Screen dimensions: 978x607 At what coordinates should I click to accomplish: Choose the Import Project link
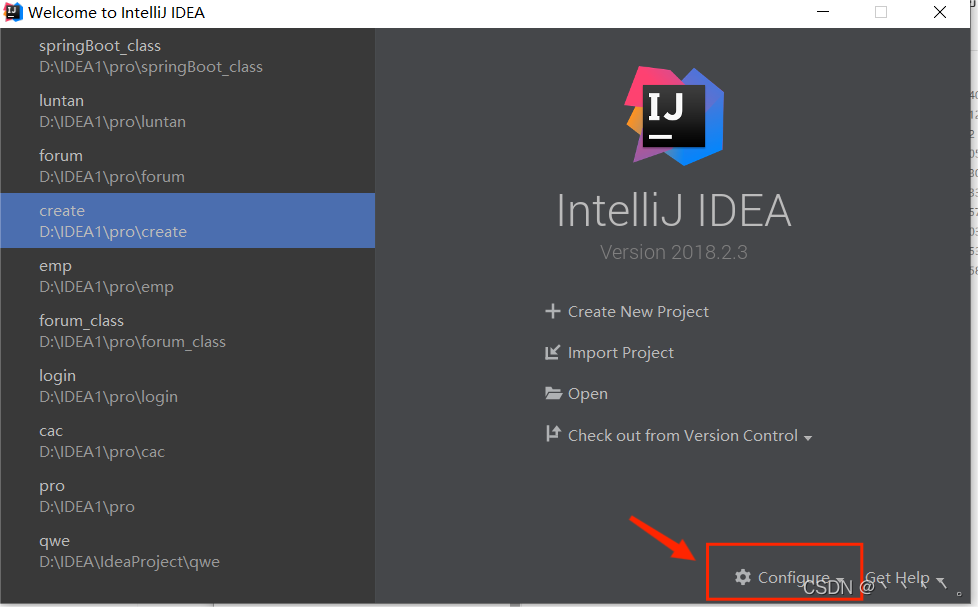click(x=621, y=352)
